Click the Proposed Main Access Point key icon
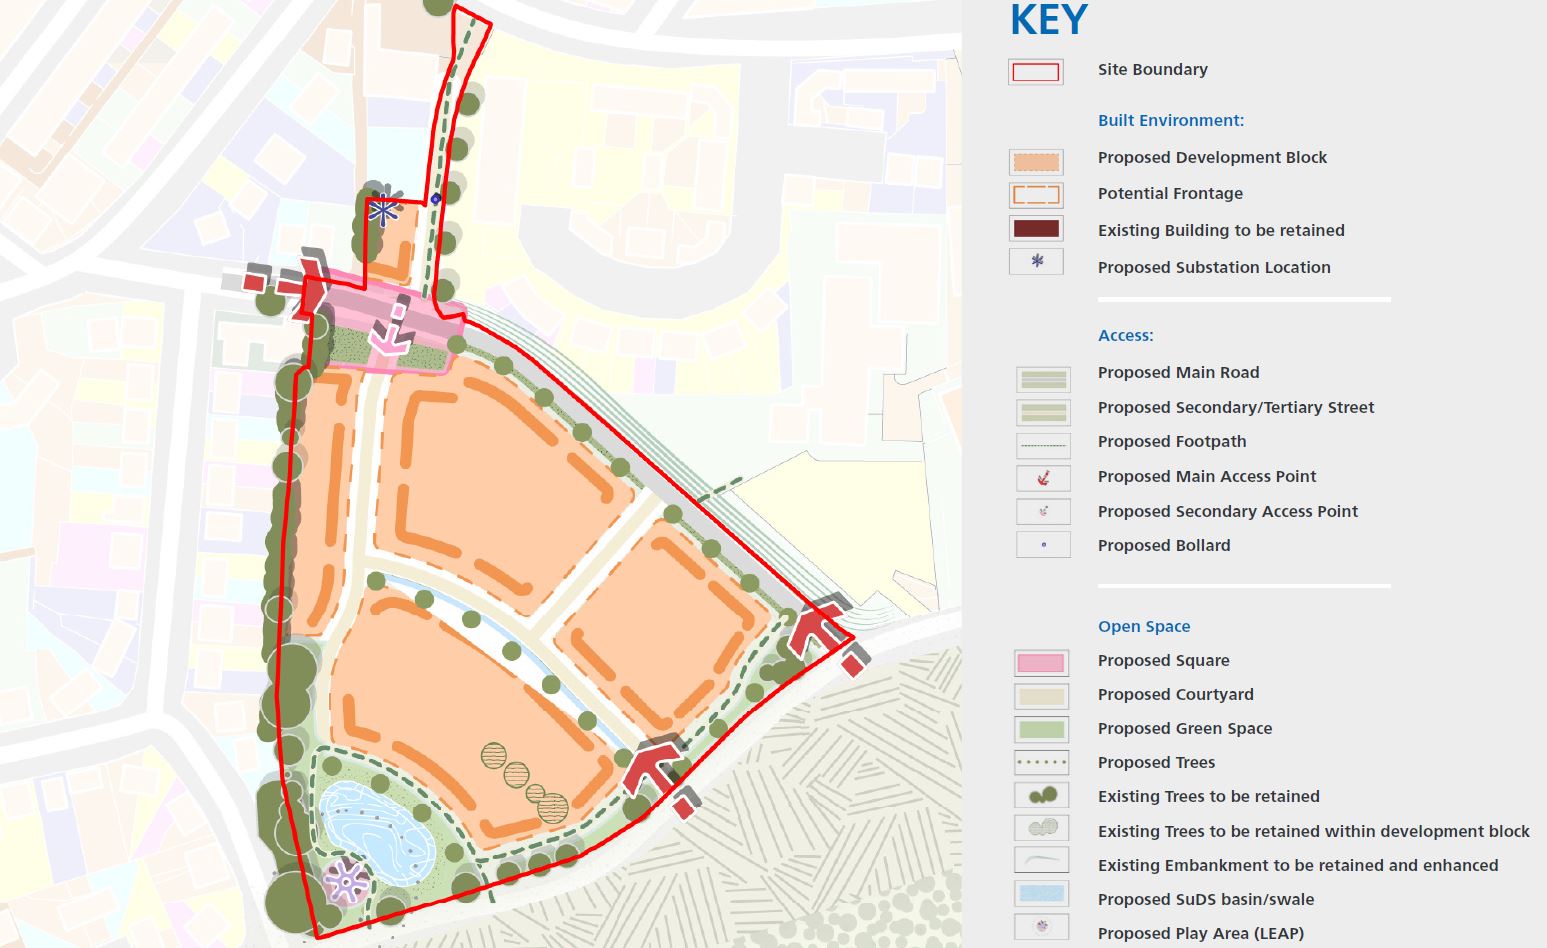The width and height of the screenshot is (1547, 948). pos(1043,478)
